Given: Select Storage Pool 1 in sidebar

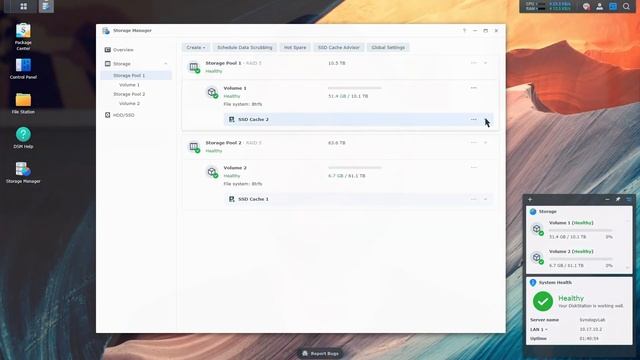Looking at the screenshot, I should tap(136, 76).
